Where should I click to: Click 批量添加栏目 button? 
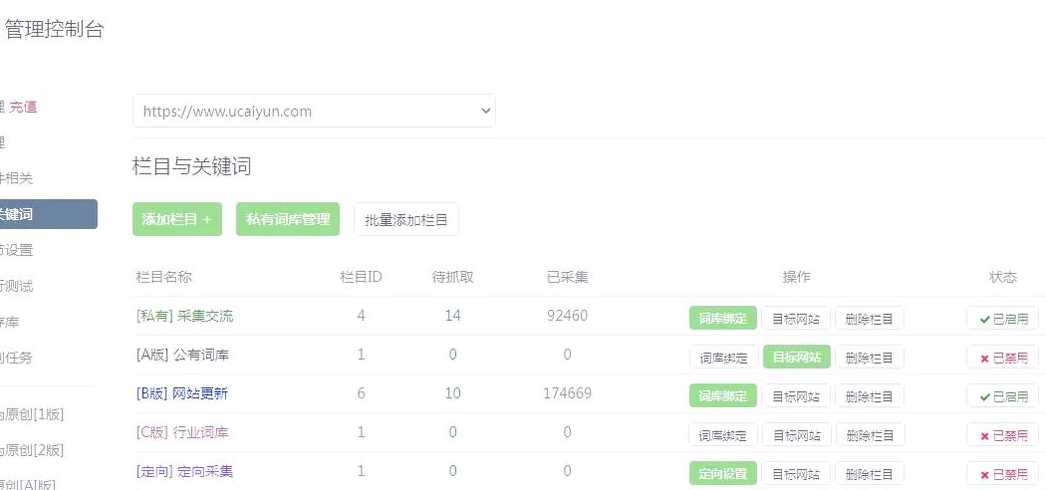[x=406, y=219]
